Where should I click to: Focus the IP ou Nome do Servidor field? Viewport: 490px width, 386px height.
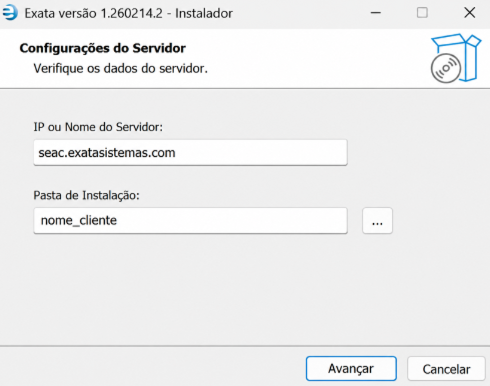[x=190, y=152]
